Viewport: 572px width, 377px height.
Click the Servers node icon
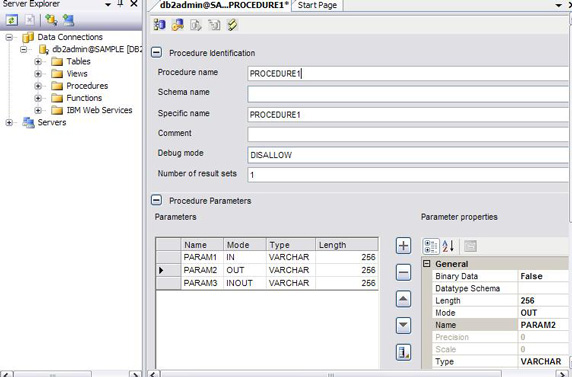(x=28, y=122)
